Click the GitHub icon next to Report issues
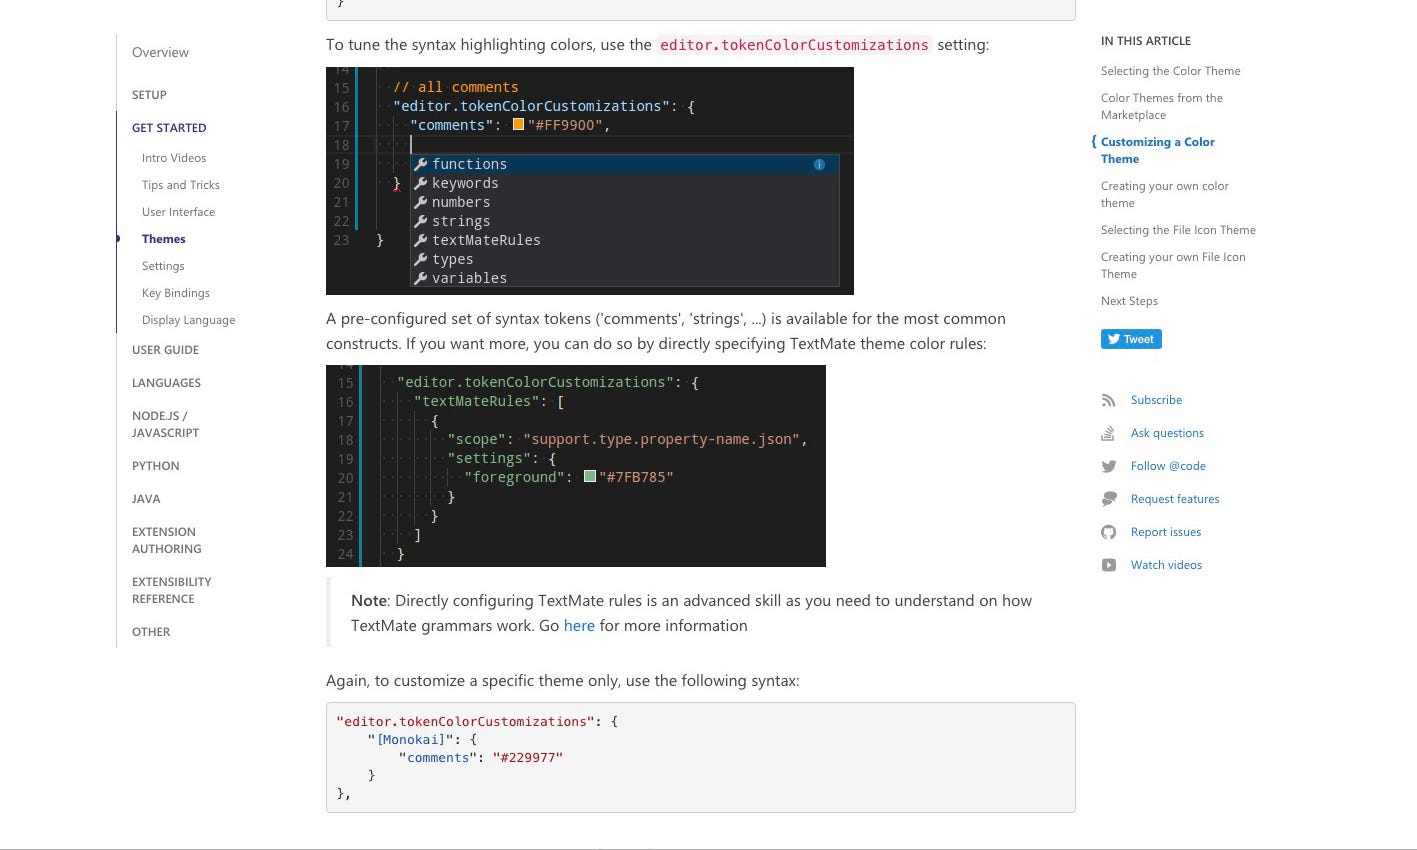 click(1109, 531)
